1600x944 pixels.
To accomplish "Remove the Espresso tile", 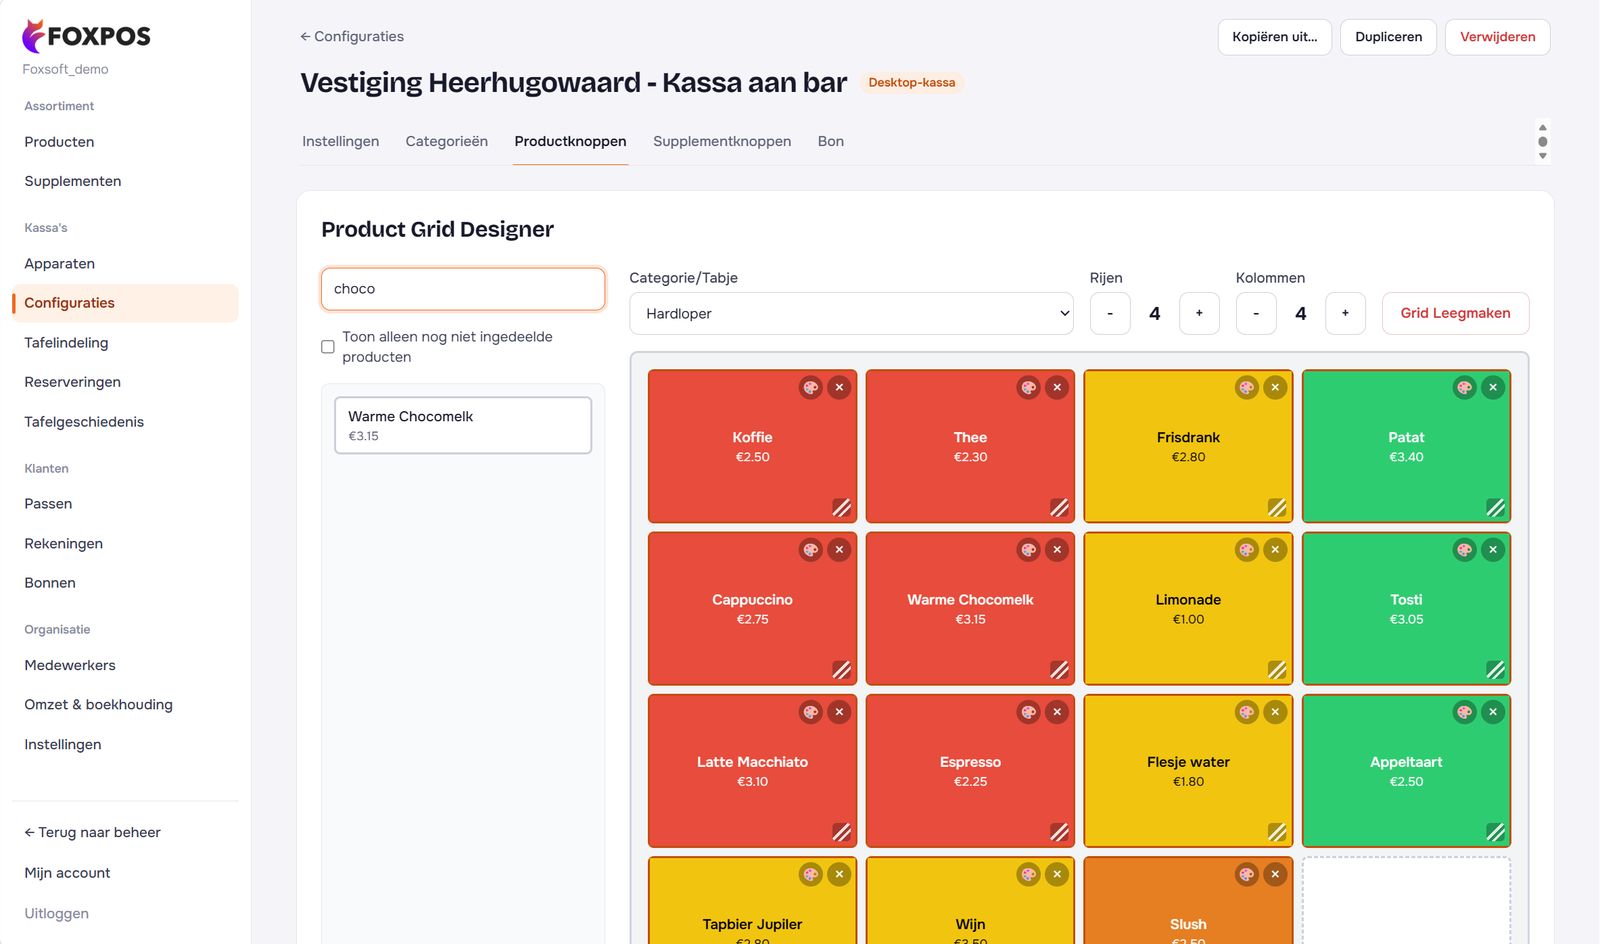I will pos(1057,712).
